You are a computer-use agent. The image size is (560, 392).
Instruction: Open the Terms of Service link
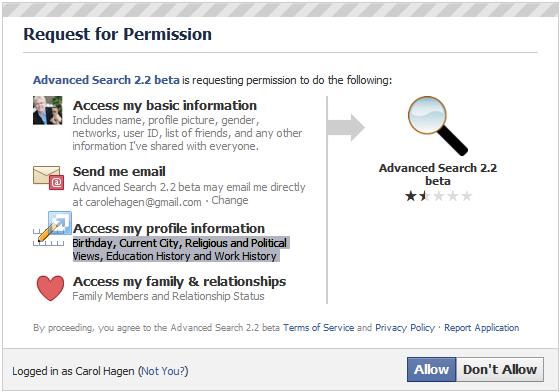click(319, 328)
